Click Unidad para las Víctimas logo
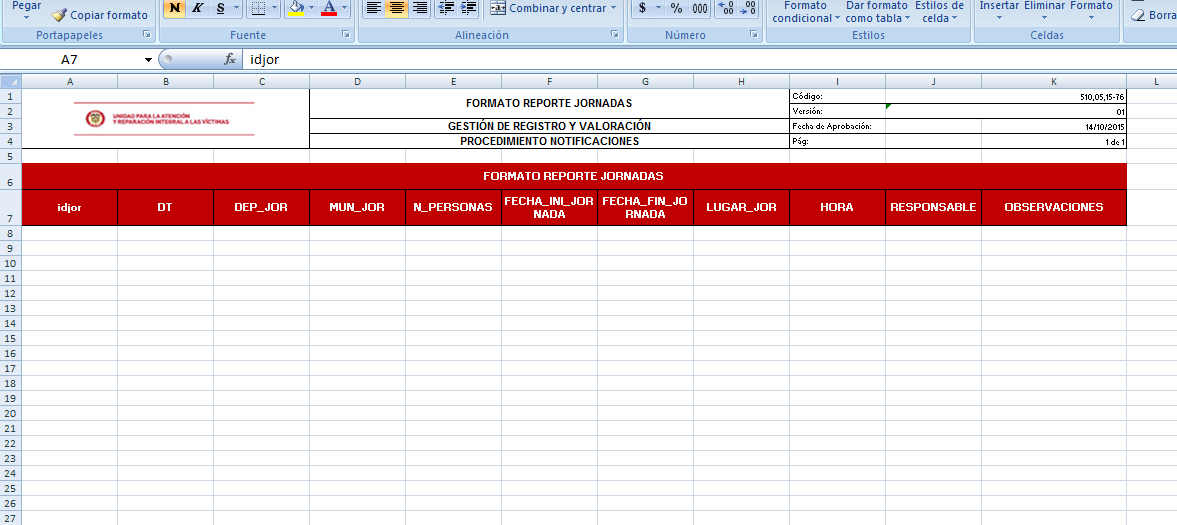The width and height of the screenshot is (1177, 525). (x=164, y=119)
